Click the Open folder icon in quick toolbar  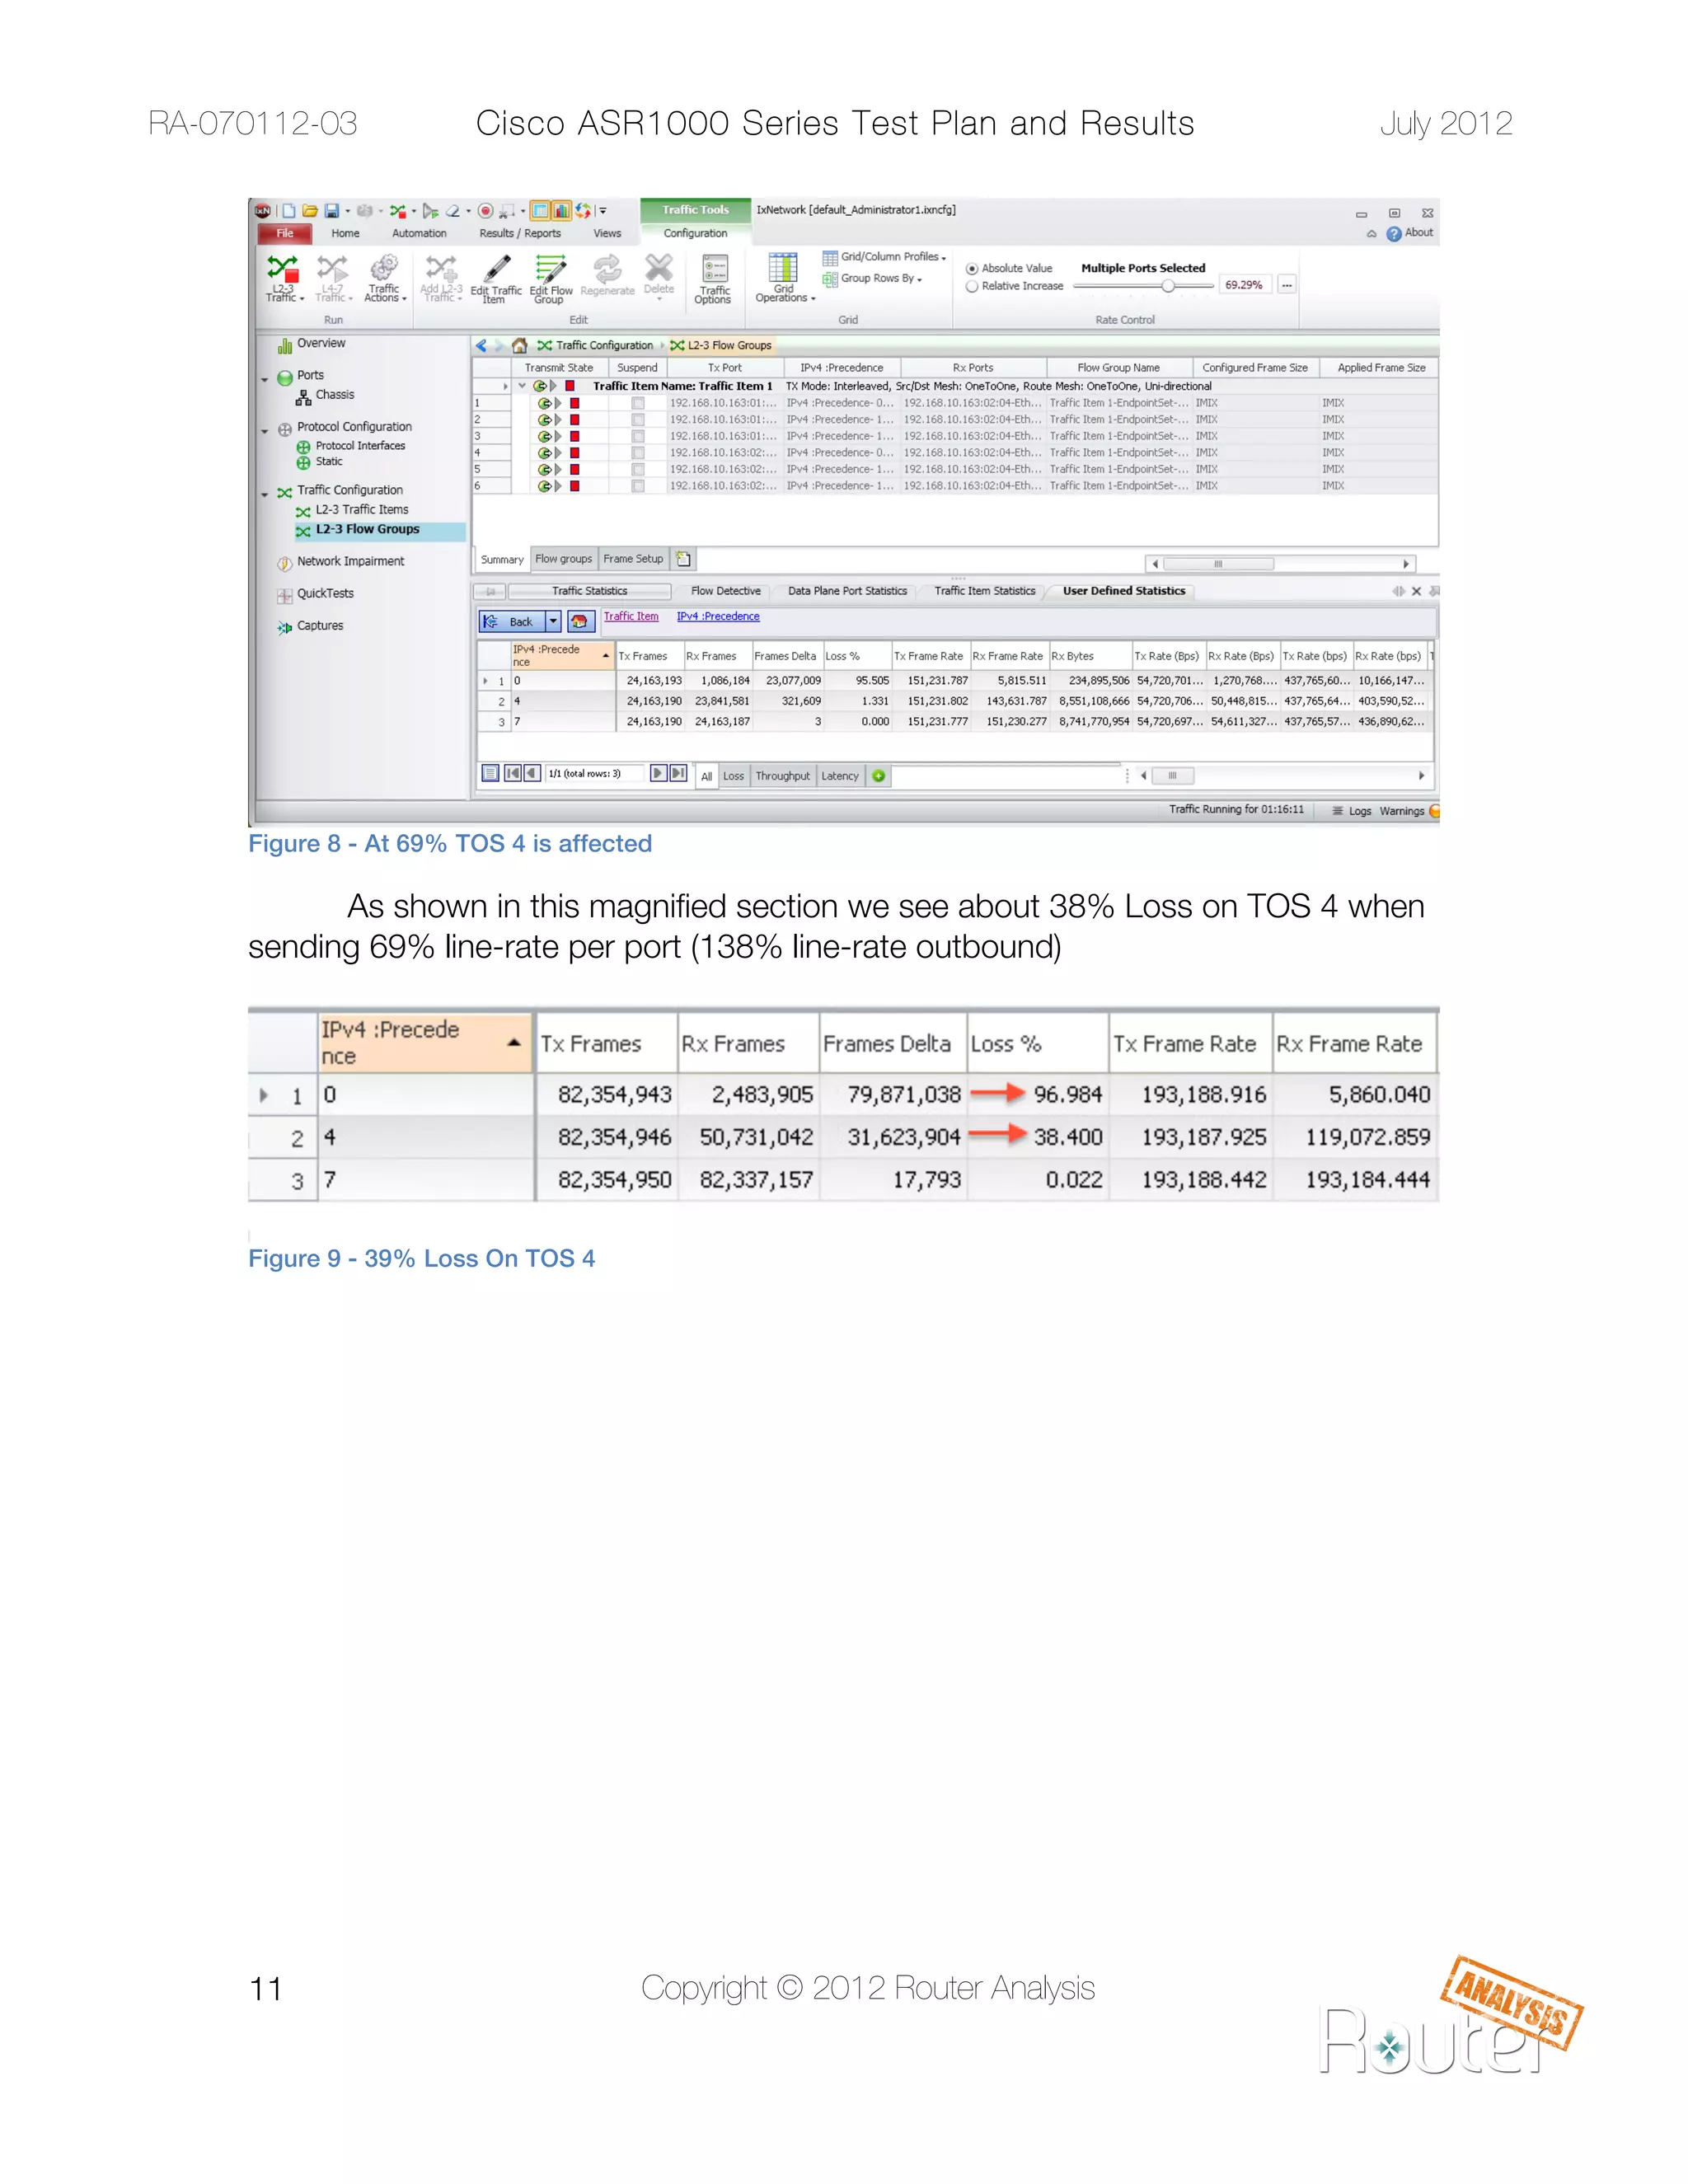pyautogui.click(x=310, y=211)
